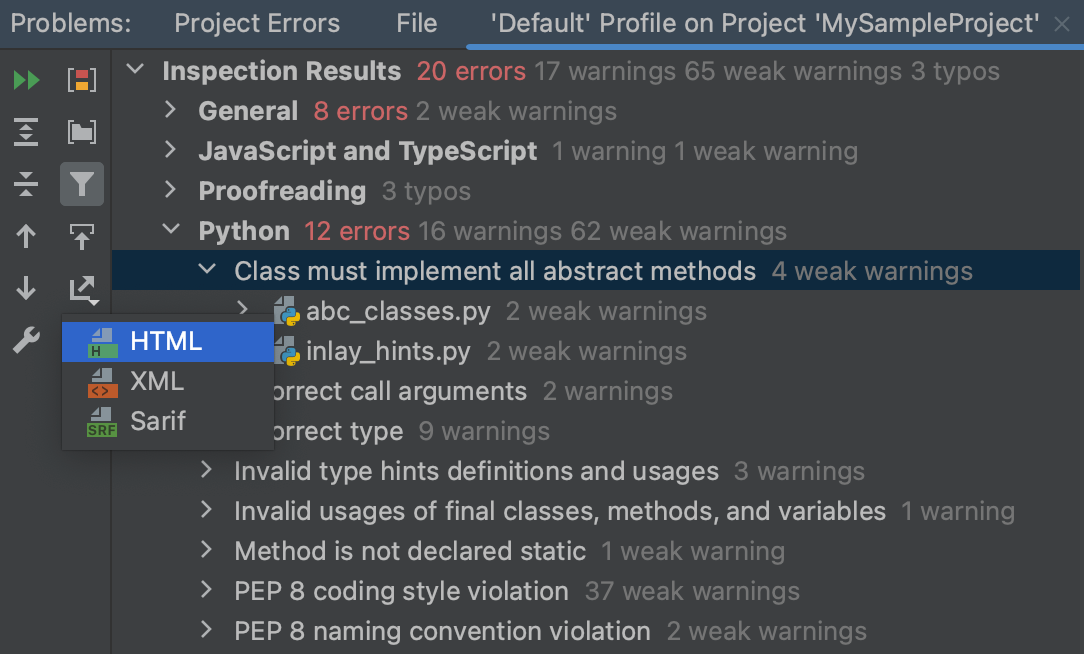This screenshot has width=1084, height=654.
Task: Collapse all nodes in the results tree
Action: point(25,183)
